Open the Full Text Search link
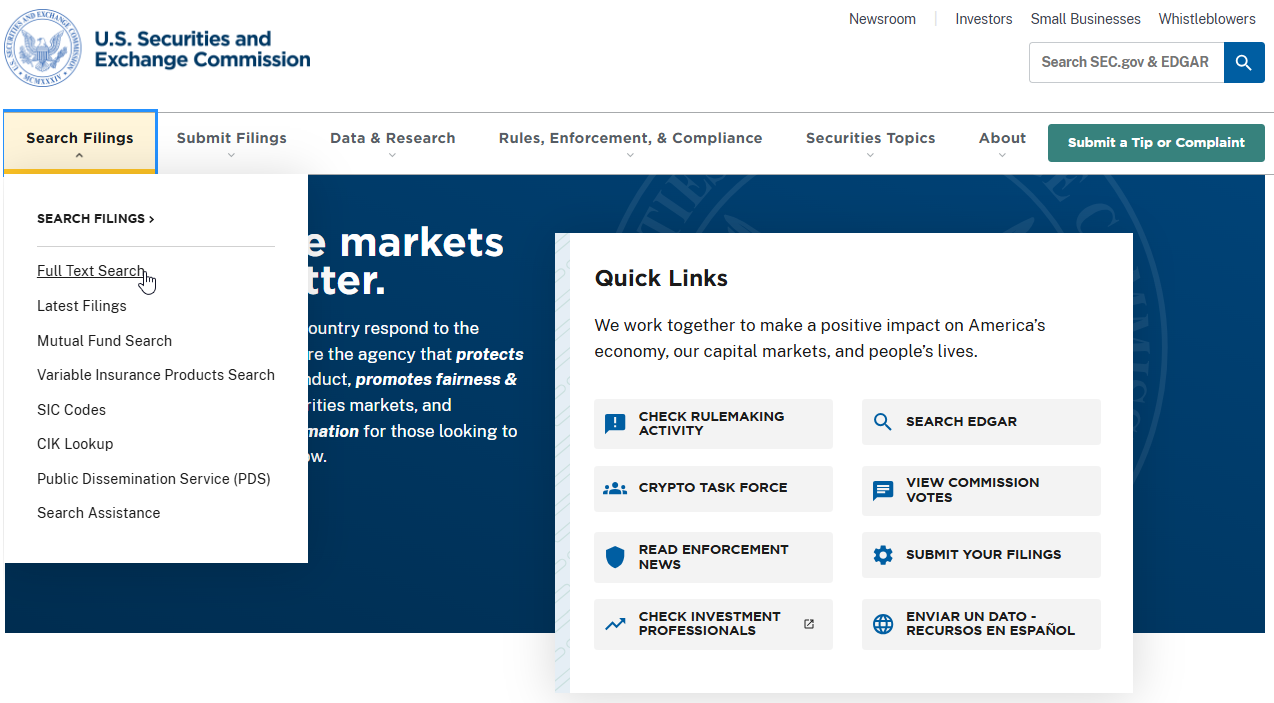Viewport: 1274px width, 703px height. coord(91,270)
